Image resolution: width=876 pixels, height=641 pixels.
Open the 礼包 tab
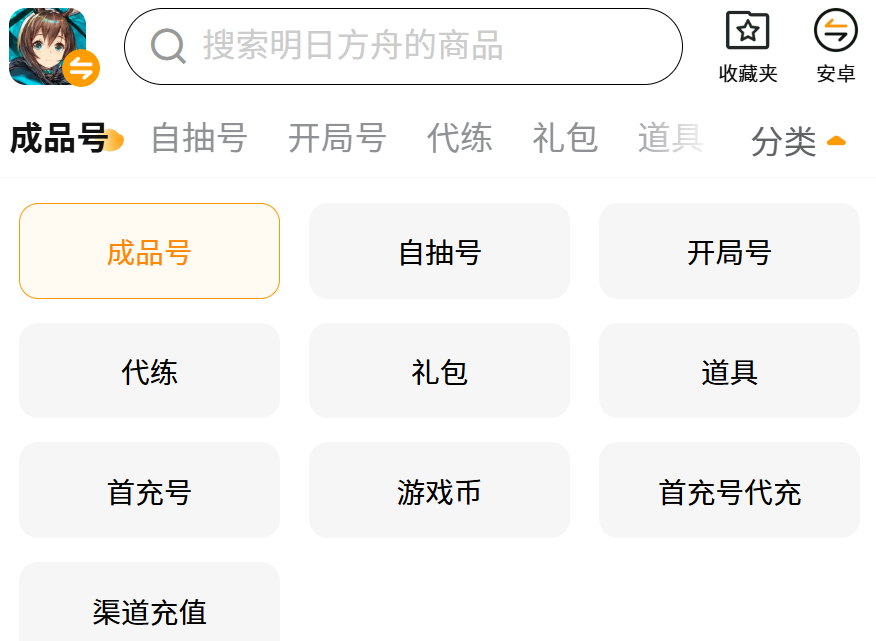click(x=565, y=138)
